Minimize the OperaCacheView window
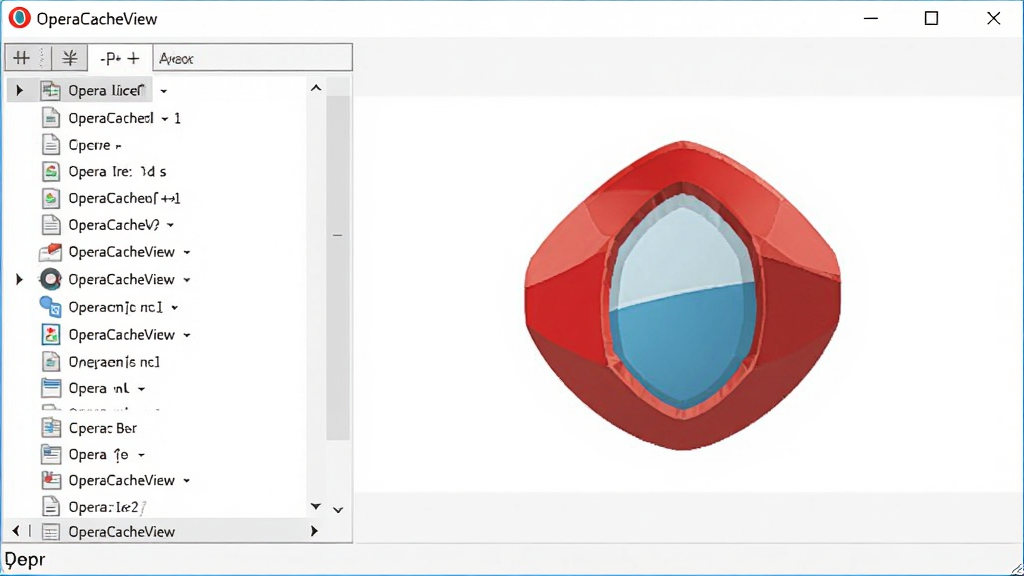The width and height of the screenshot is (1024, 576). (871, 18)
